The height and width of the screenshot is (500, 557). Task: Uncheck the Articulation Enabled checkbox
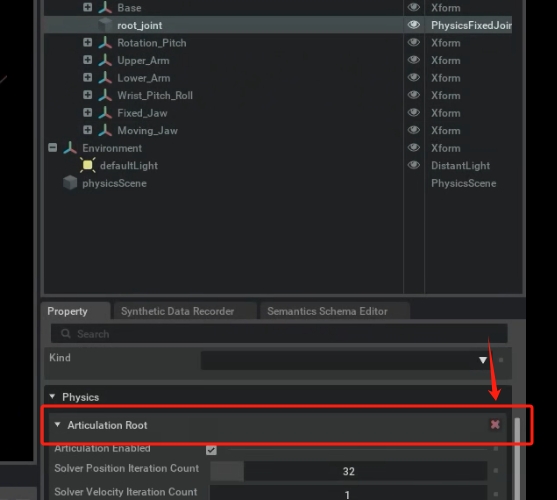click(211, 450)
